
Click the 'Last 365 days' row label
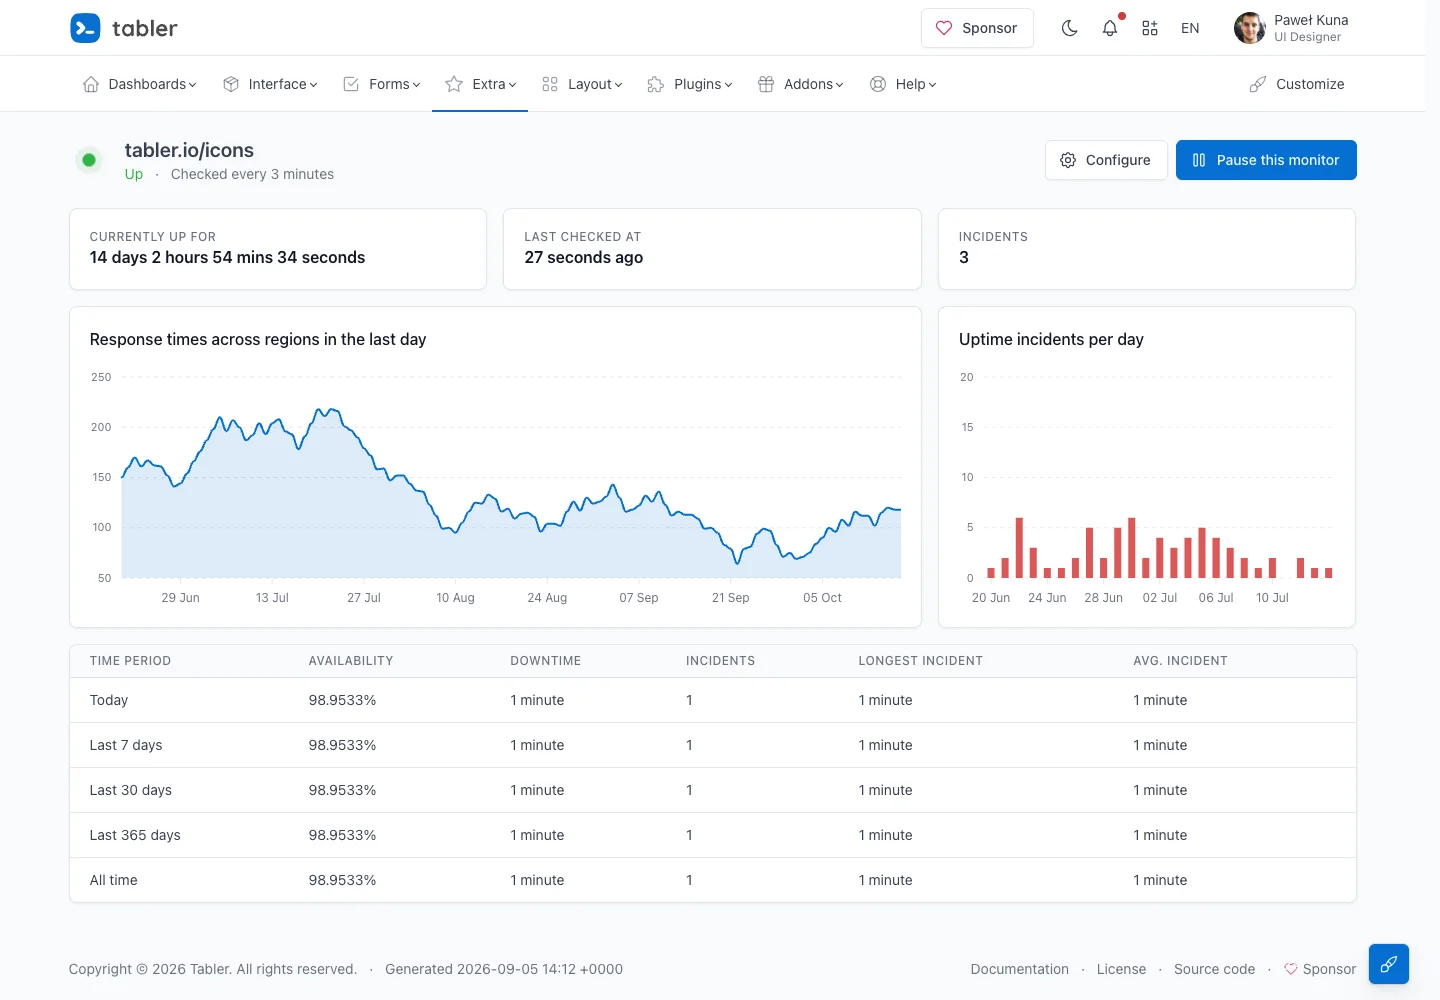(135, 835)
